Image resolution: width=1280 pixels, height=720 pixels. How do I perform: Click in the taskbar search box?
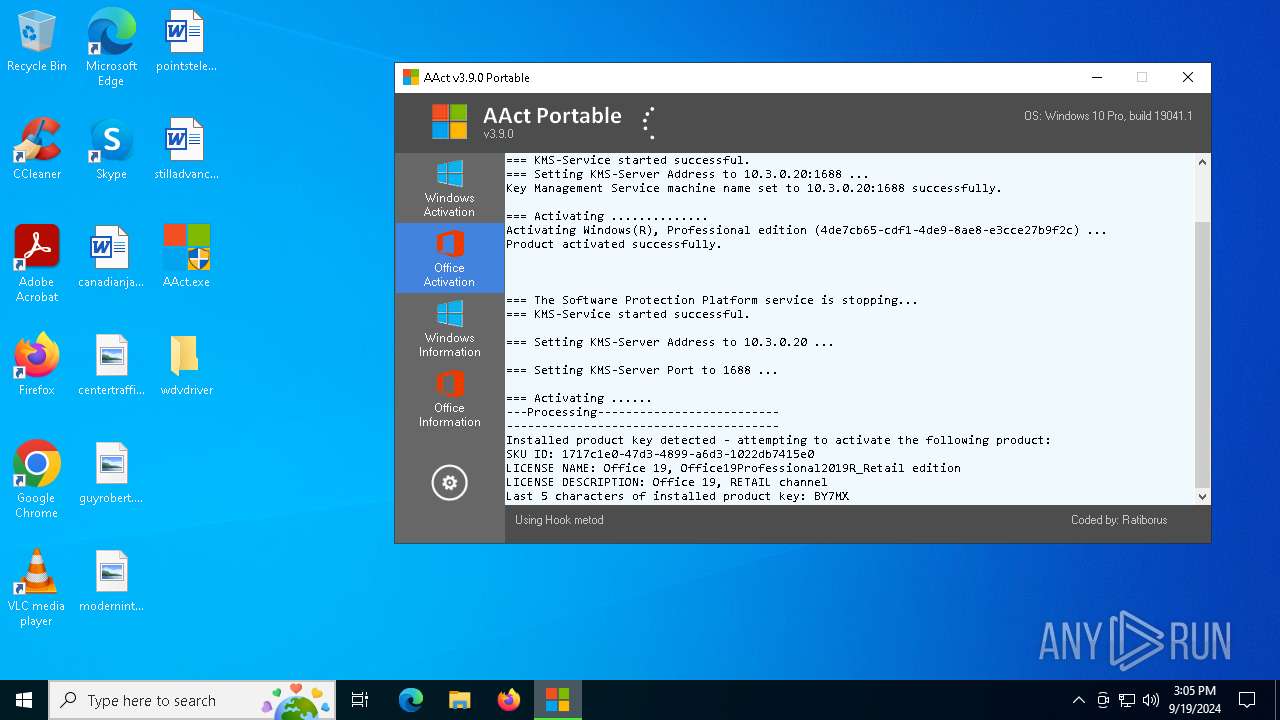192,700
